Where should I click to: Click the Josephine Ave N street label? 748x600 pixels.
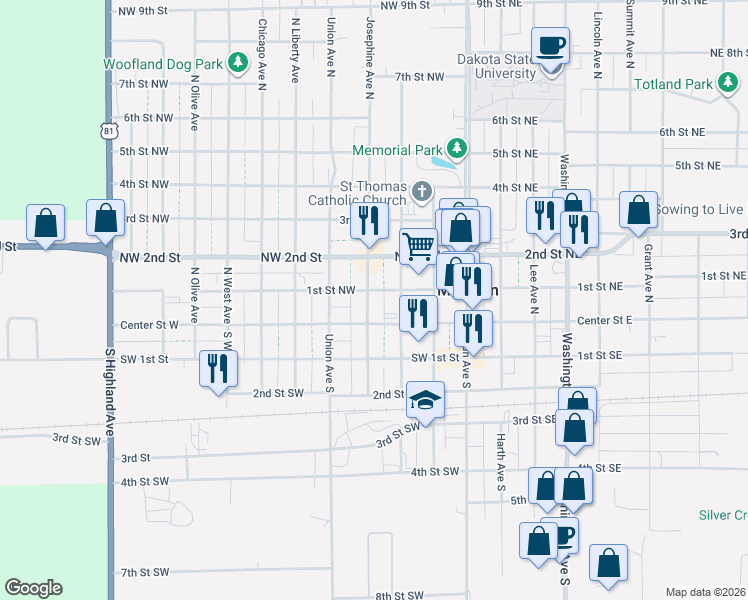(x=370, y=58)
